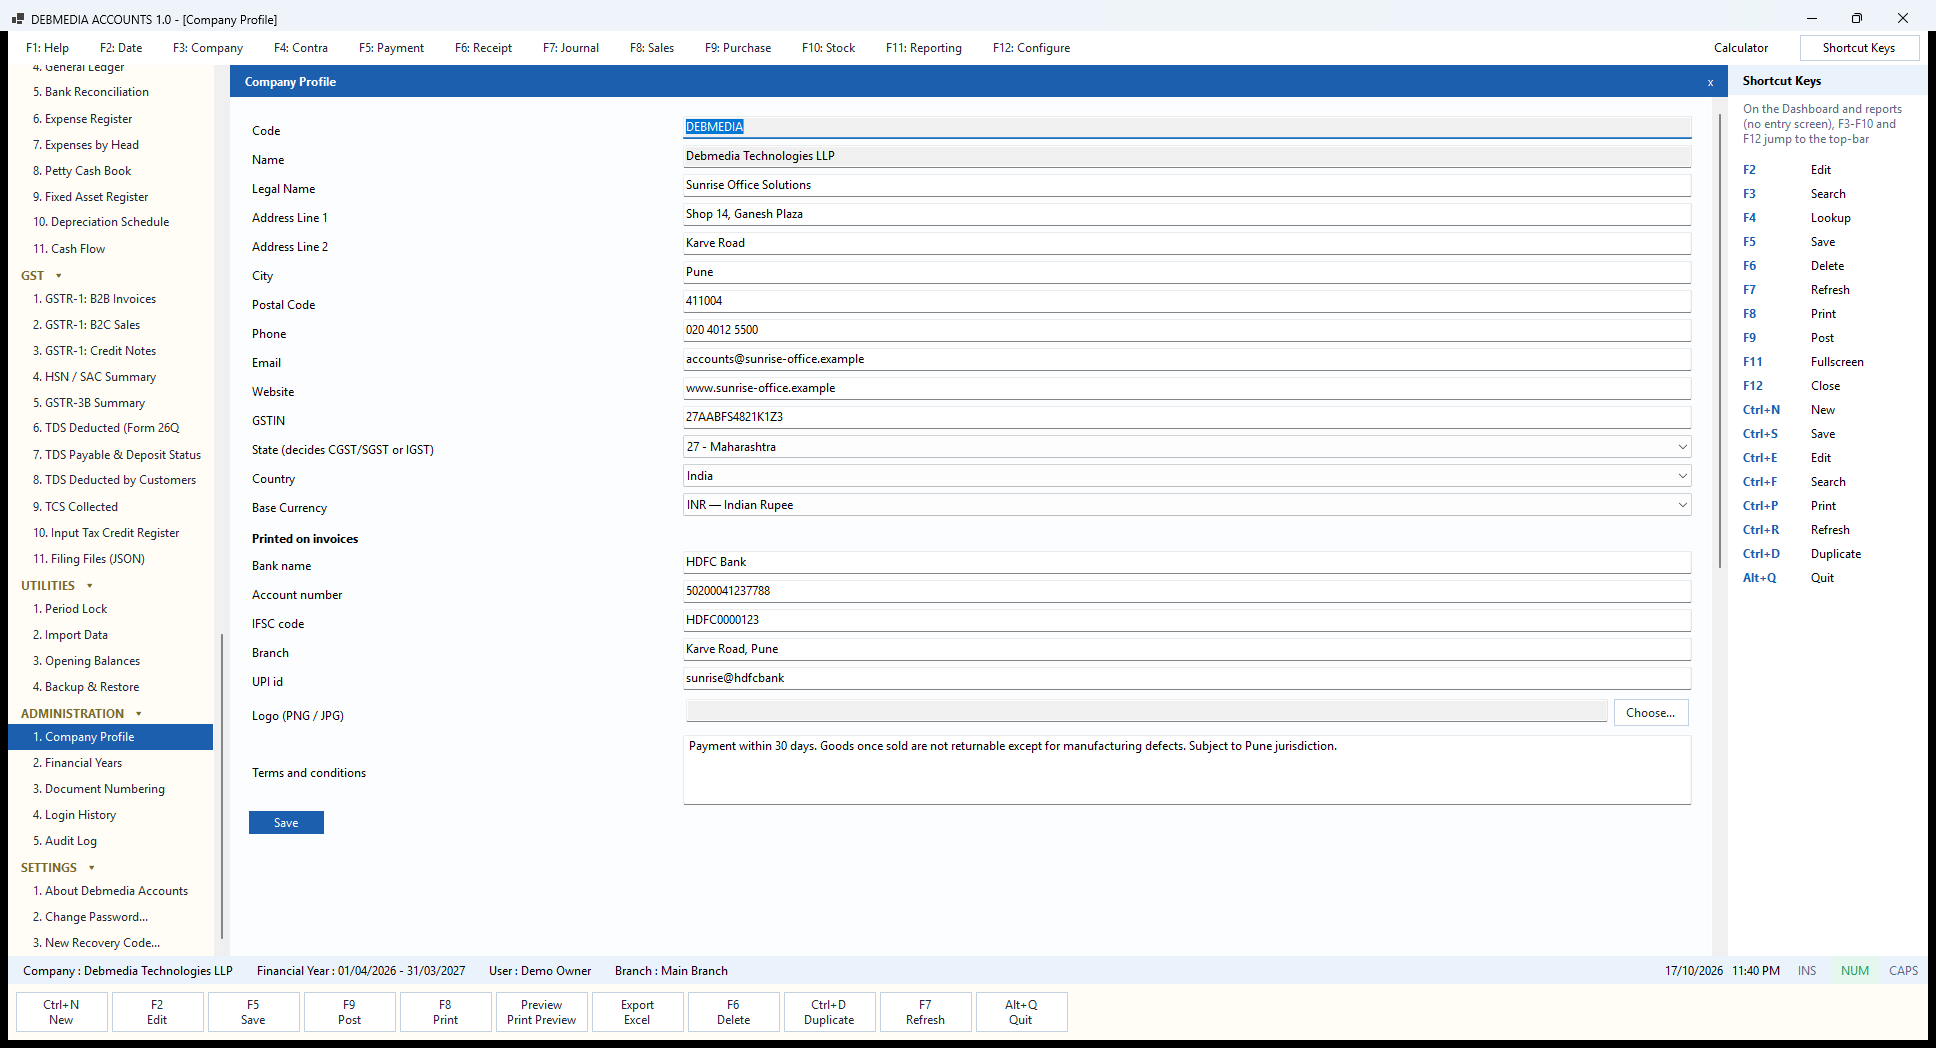
Task: Open the F5: Payment menu
Action: click(391, 48)
